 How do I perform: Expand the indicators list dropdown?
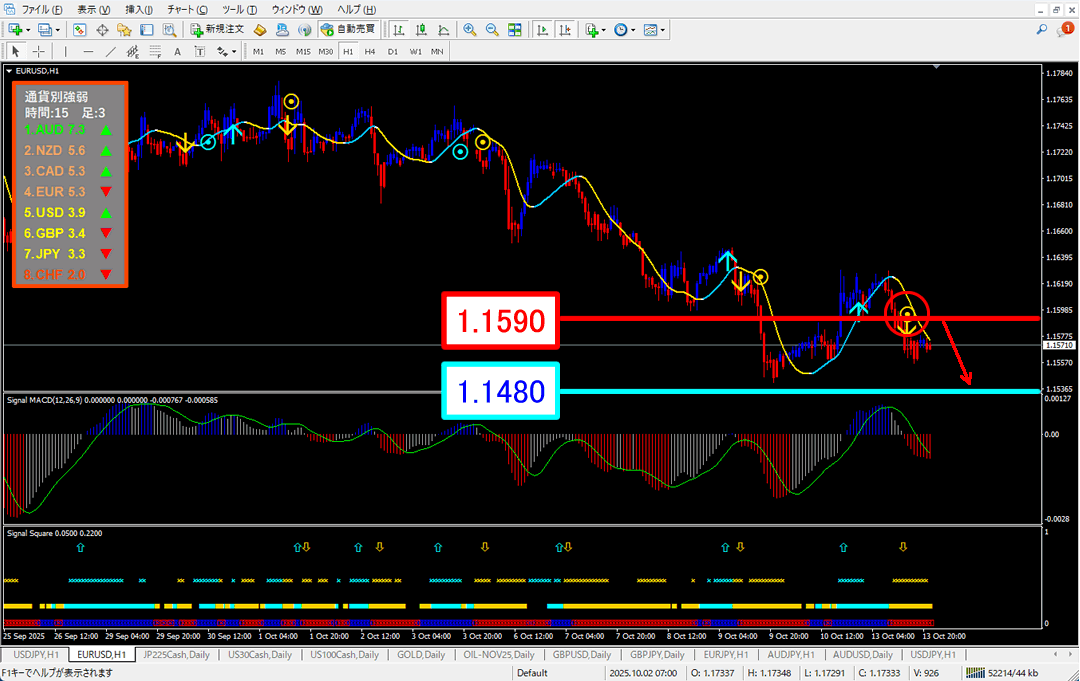(607, 30)
